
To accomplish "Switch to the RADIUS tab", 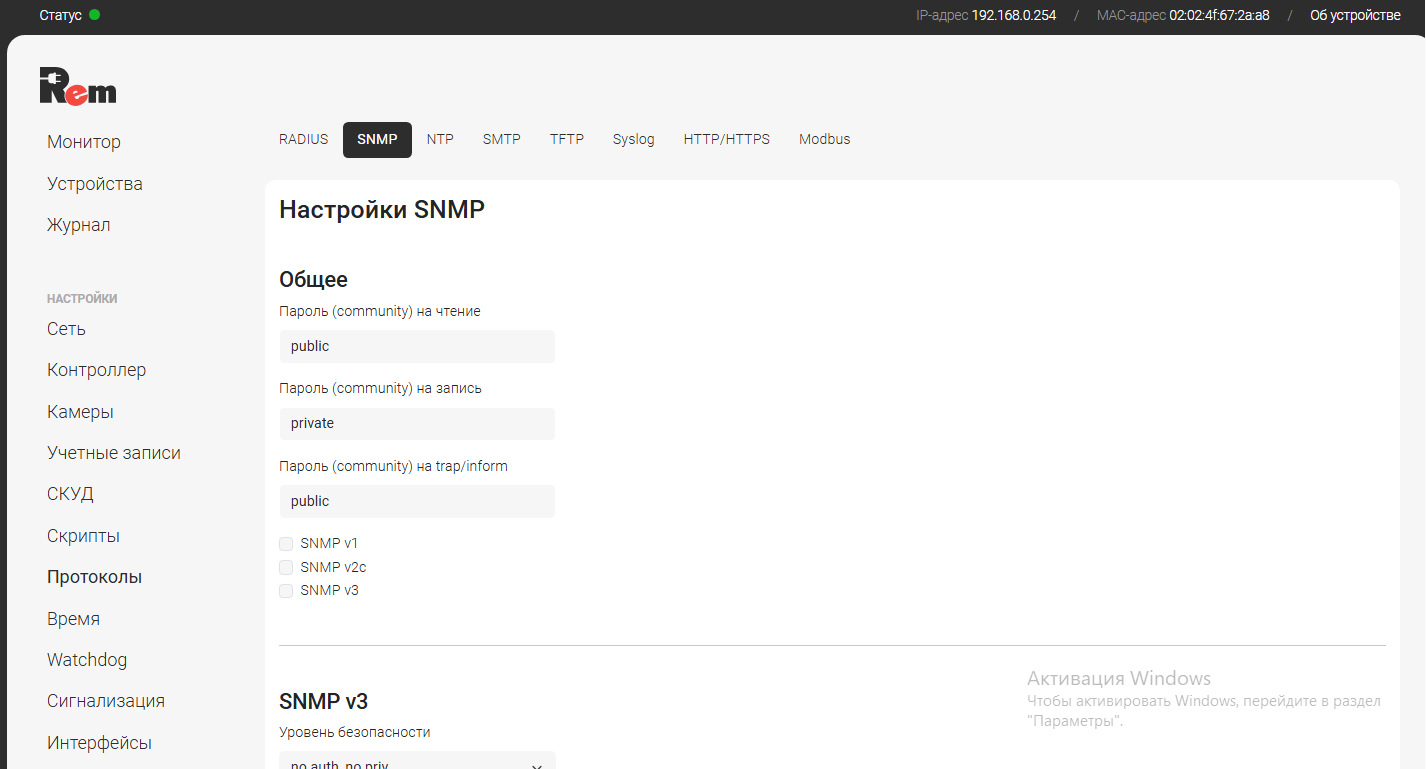I will coord(303,139).
